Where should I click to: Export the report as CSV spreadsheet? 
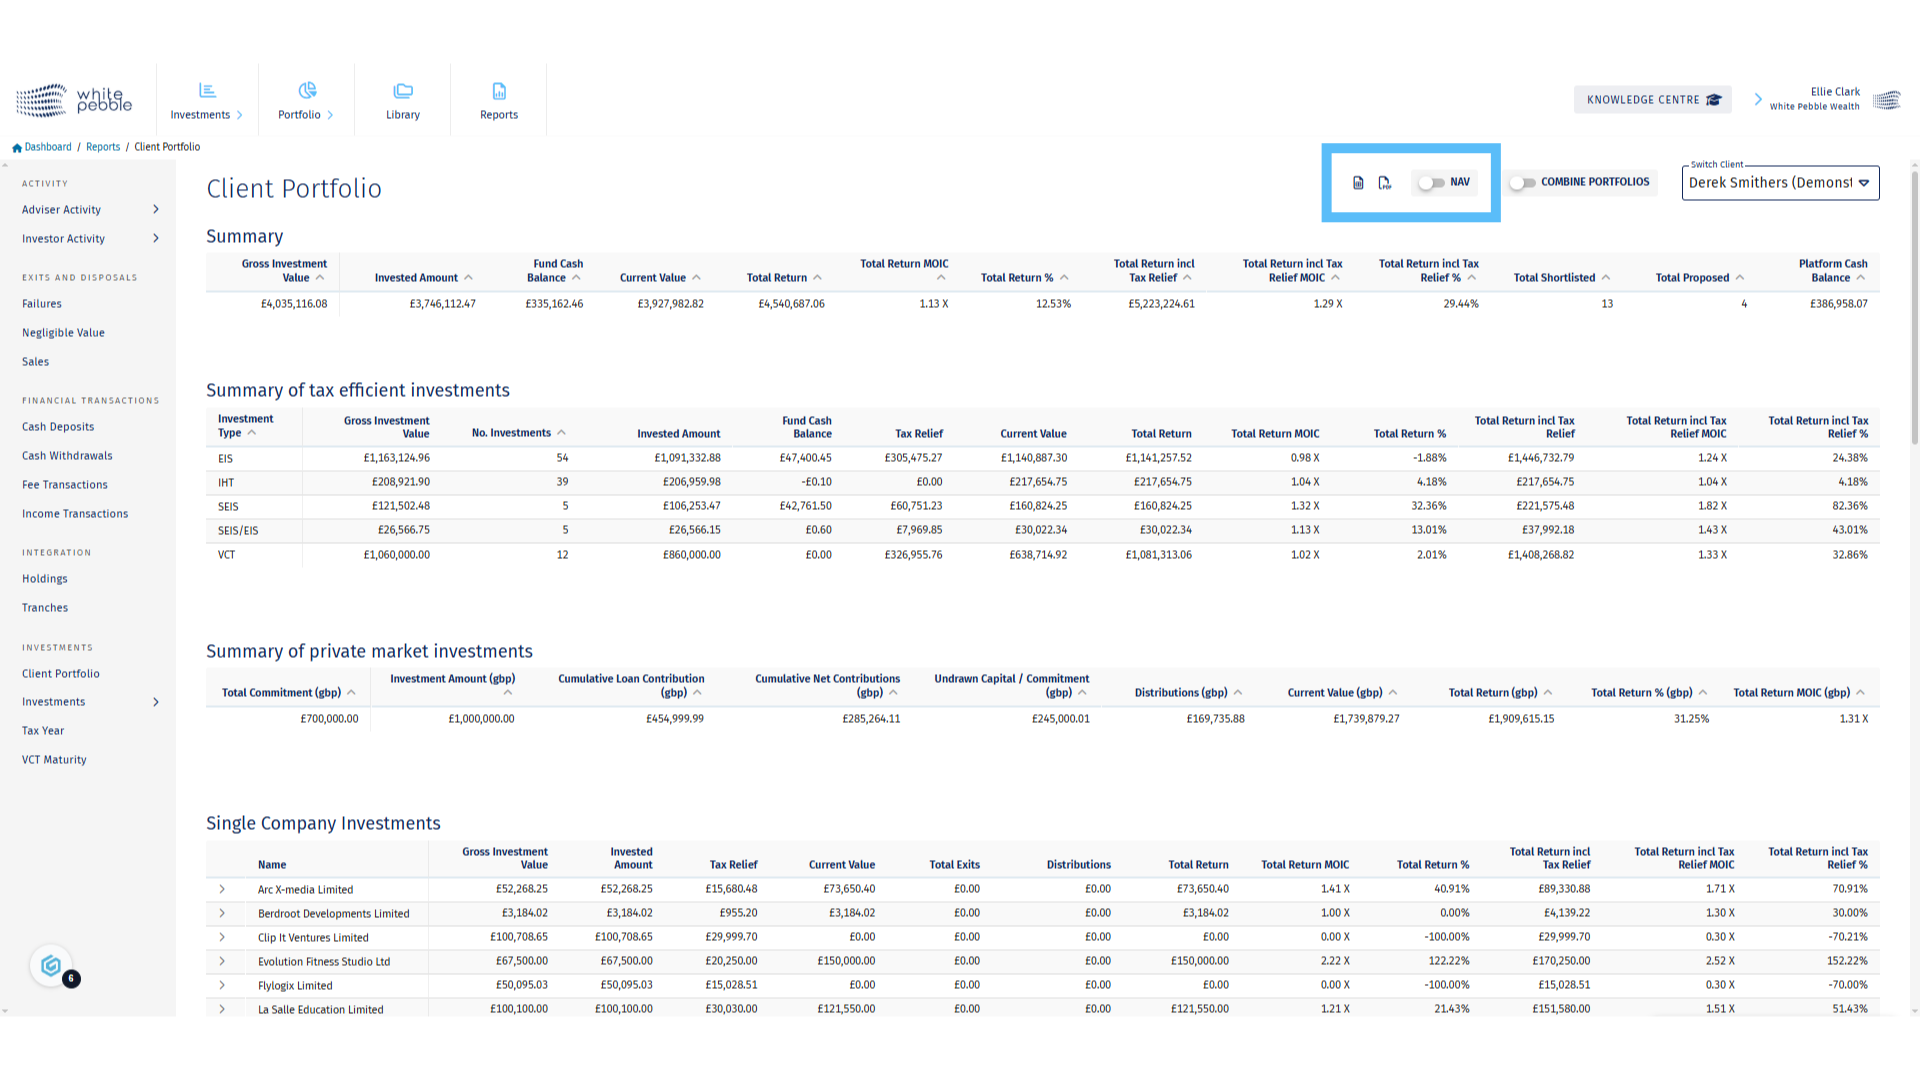pyautogui.click(x=1358, y=183)
